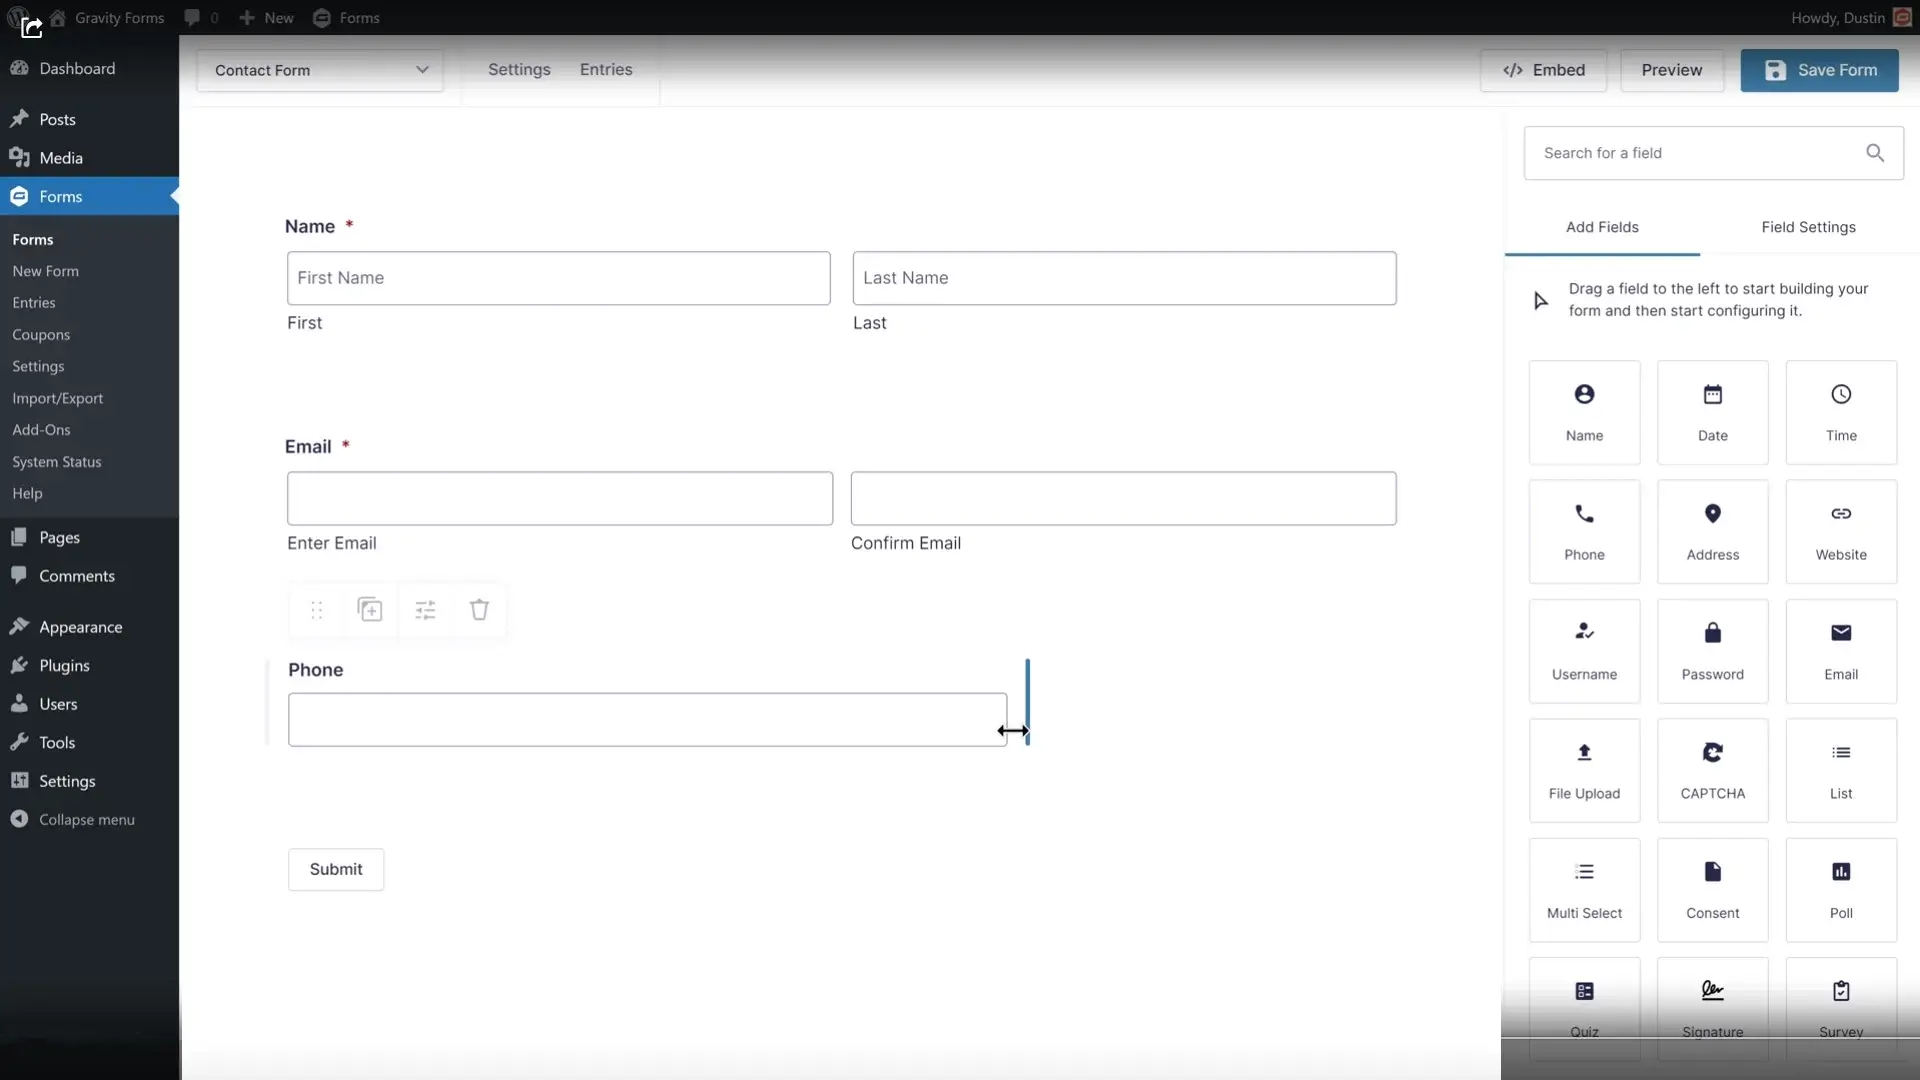Click the Settings menu tab
The image size is (1920, 1080).
518,70
